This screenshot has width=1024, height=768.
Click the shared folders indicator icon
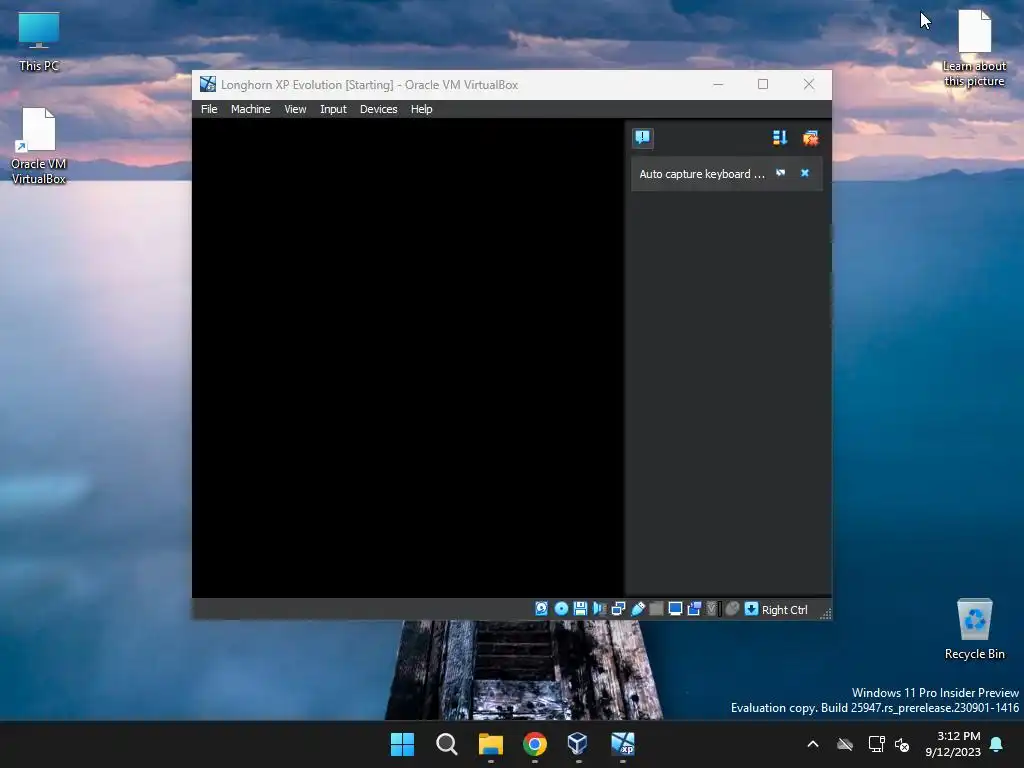point(656,609)
